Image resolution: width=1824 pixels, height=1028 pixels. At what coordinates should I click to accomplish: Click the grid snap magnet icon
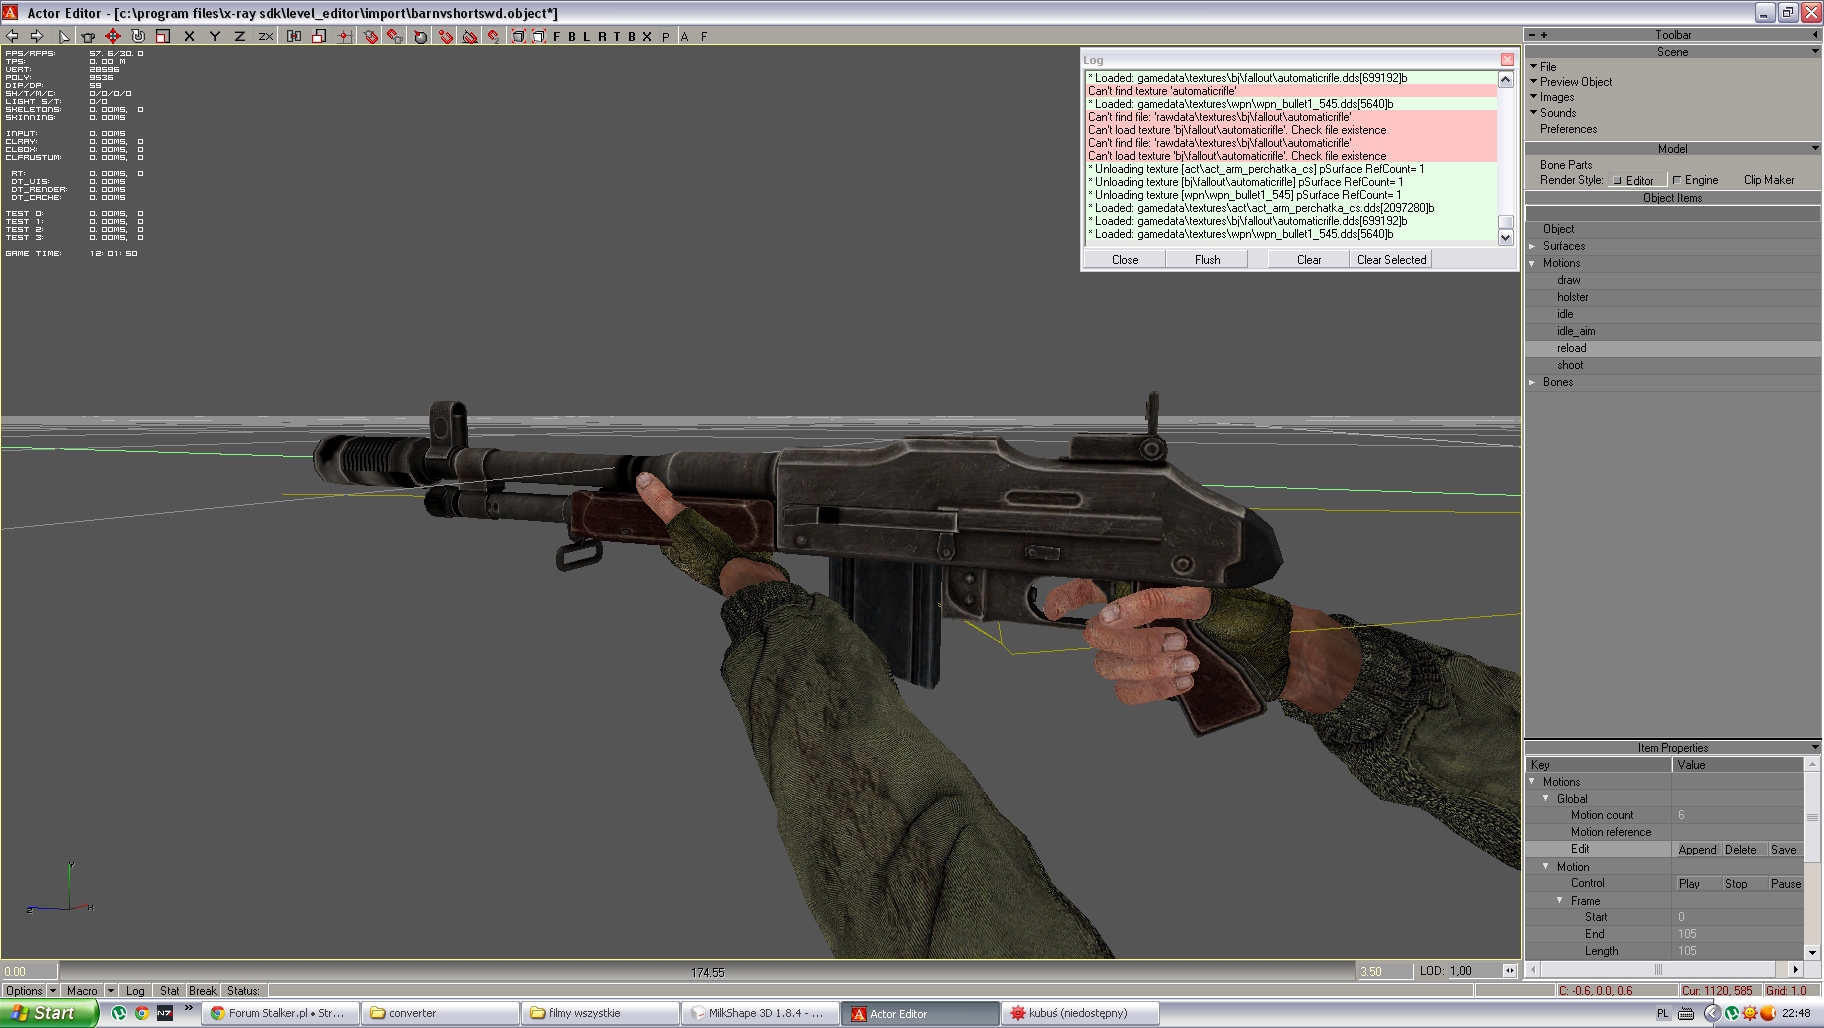(x=370, y=36)
